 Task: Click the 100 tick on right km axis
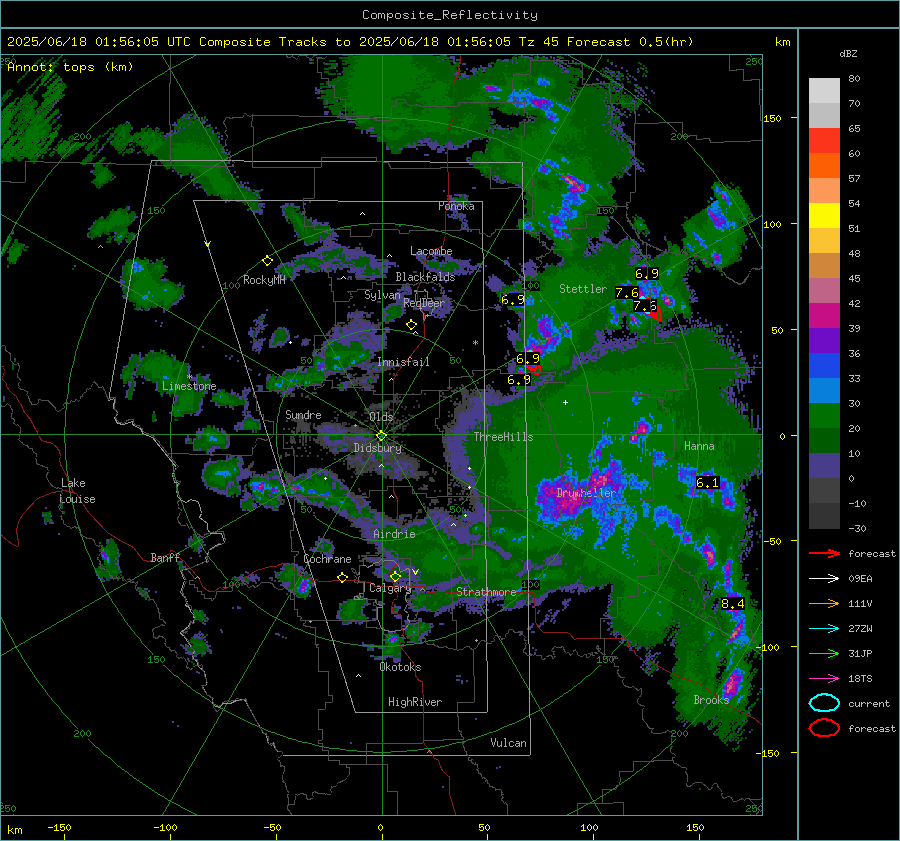coord(773,224)
